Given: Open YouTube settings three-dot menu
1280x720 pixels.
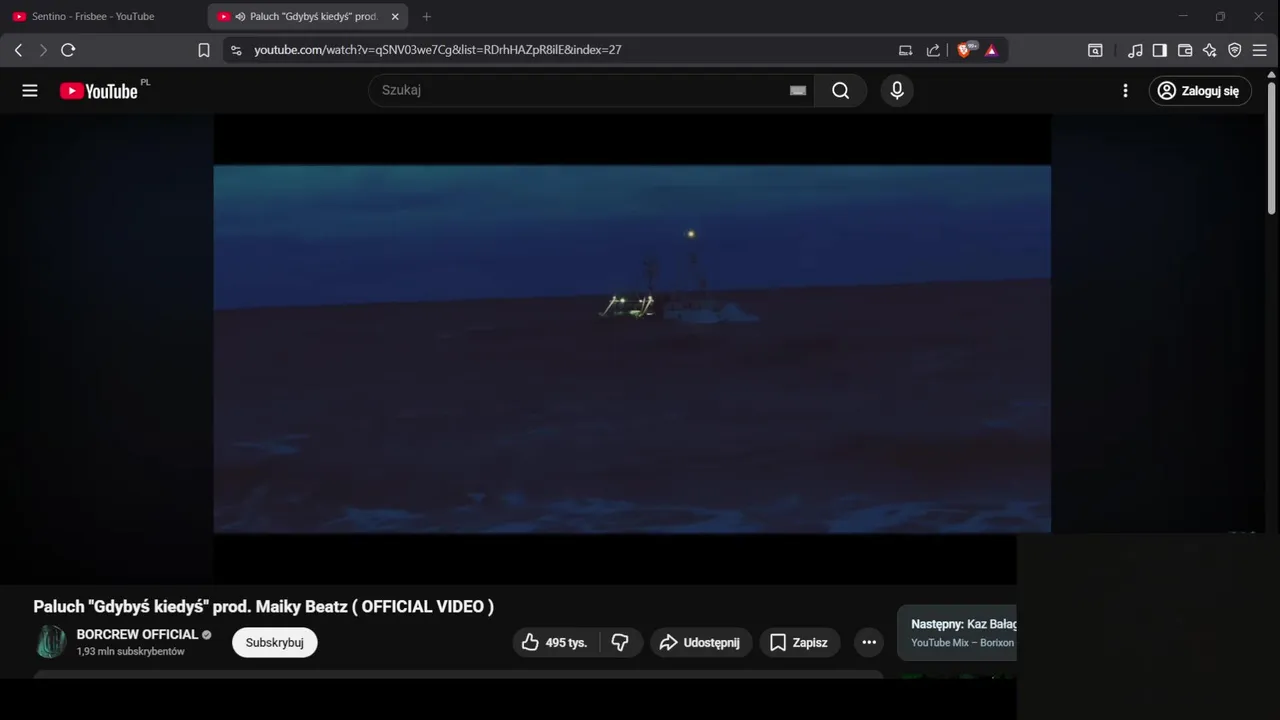Looking at the screenshot, I should (1125, 91).
